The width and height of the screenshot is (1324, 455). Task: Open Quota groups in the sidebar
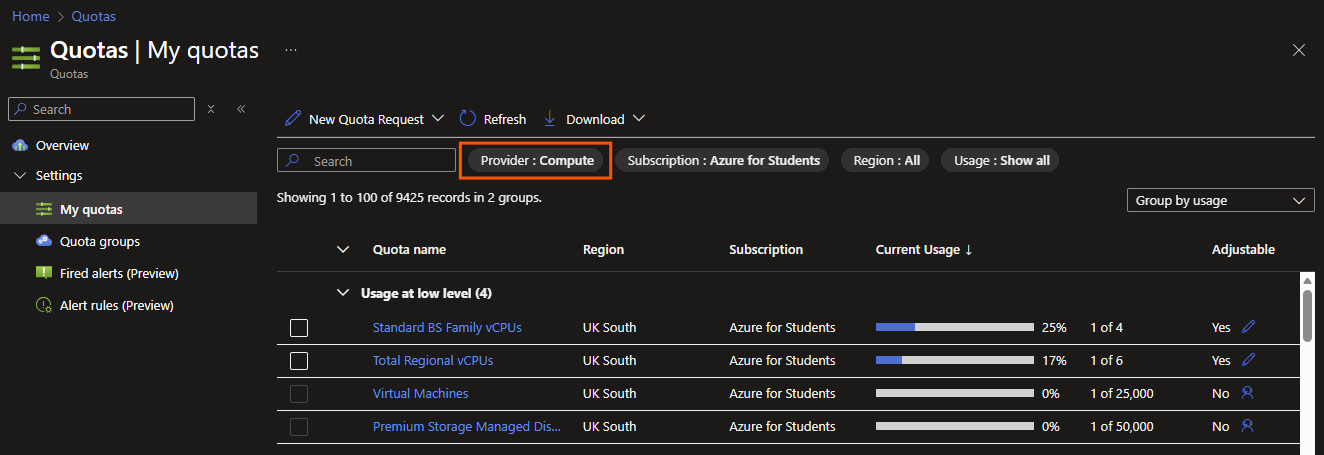[x=99, y=241]
